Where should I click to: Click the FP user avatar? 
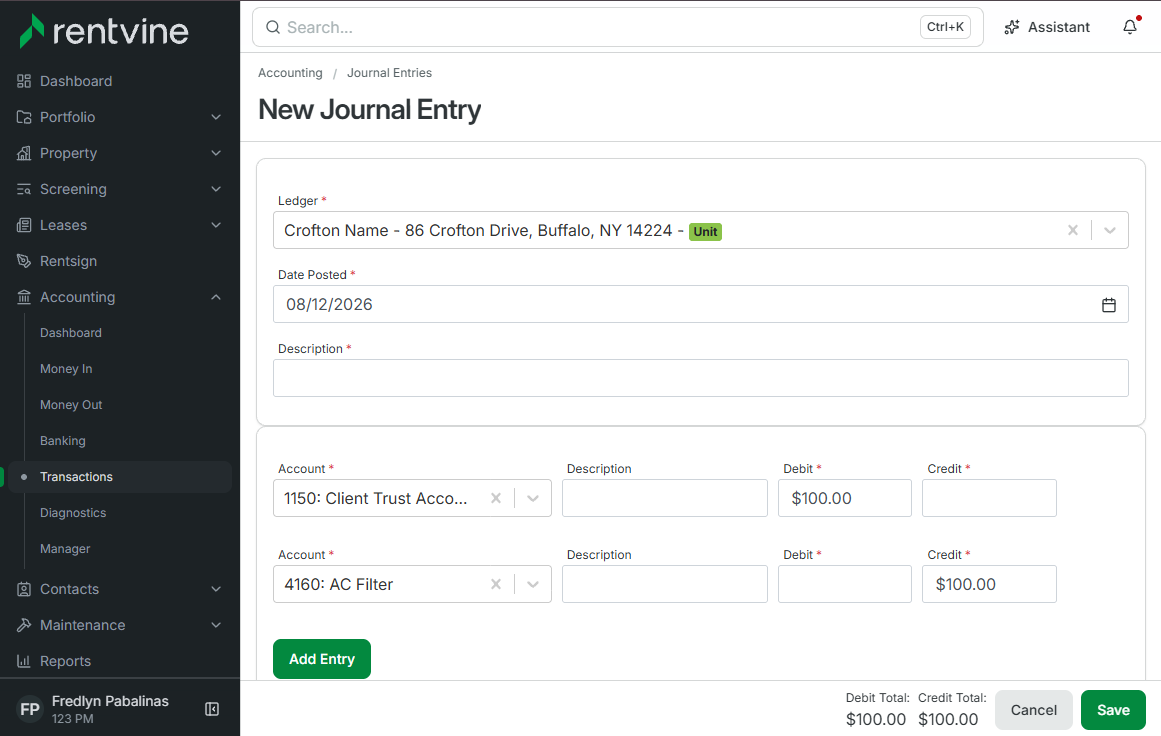point(30,709)
